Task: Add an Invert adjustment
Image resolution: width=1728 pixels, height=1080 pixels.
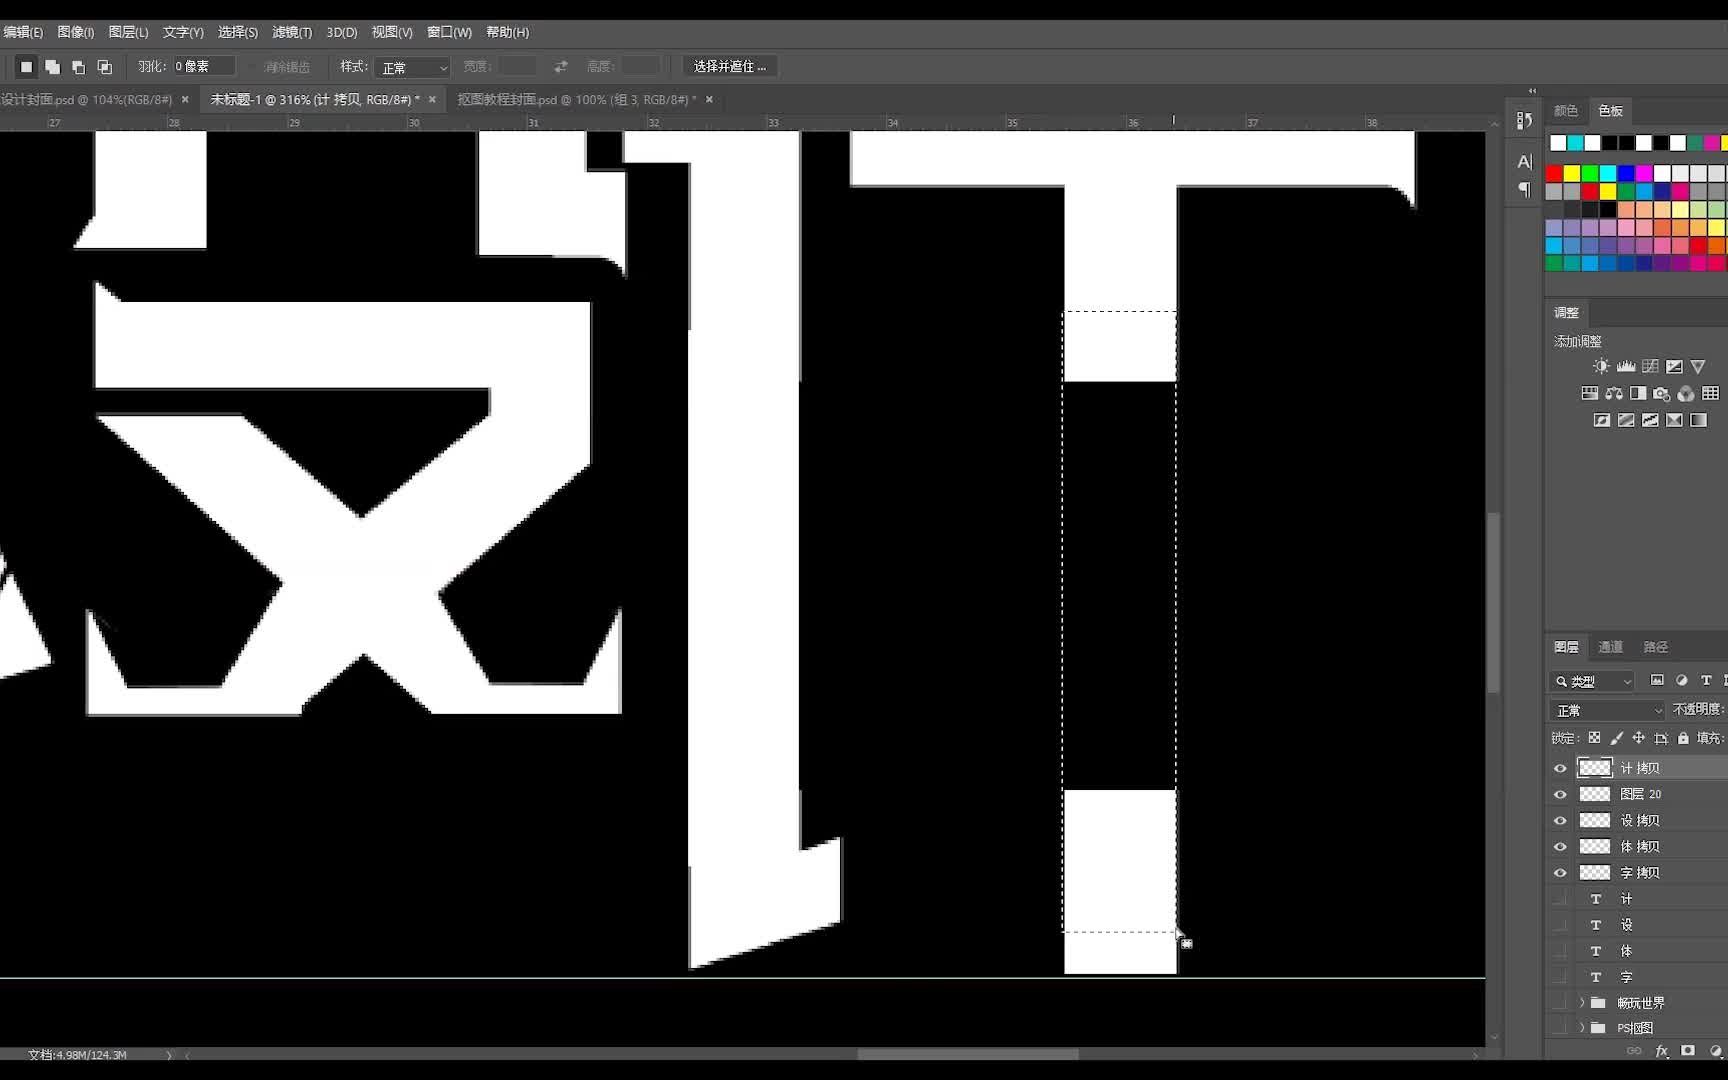Action: pos(1602,420)
